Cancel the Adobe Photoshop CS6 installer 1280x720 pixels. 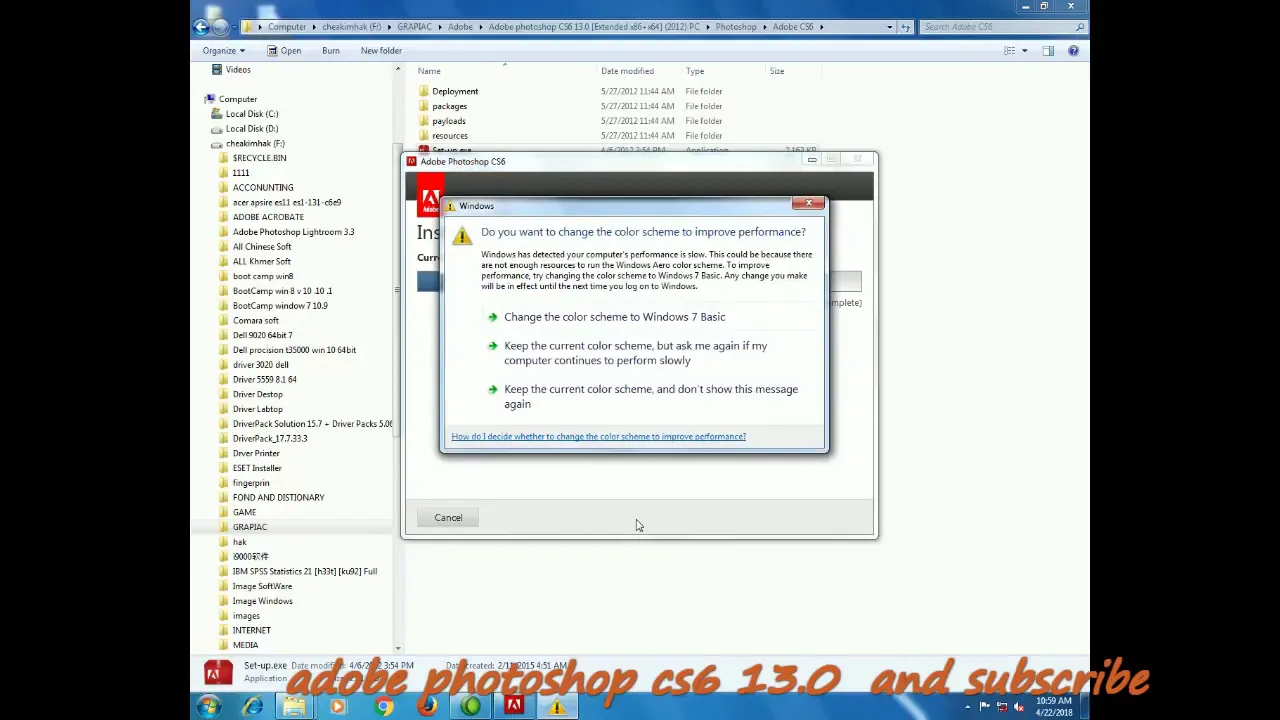point(448,518)
